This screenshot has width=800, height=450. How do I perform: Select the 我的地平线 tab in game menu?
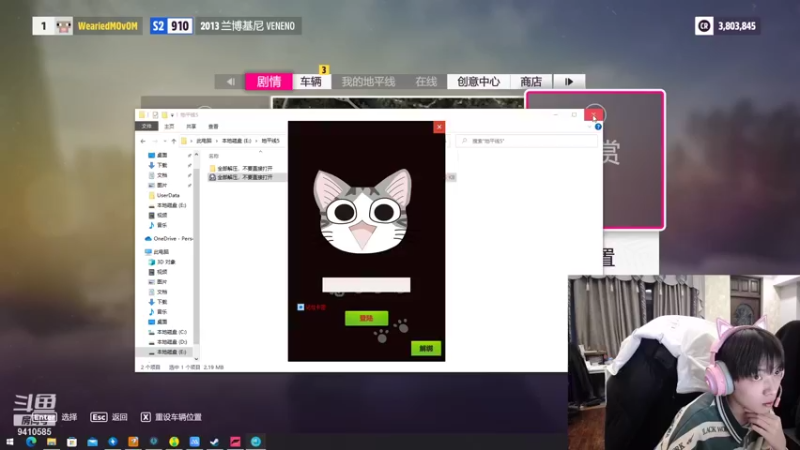(368, 82)
